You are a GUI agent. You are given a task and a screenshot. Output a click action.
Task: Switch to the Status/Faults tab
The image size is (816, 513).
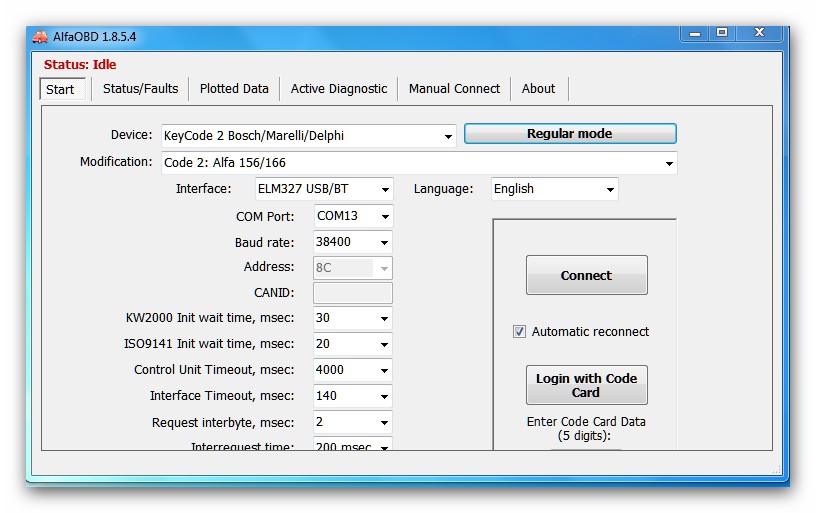click(140, 89)
